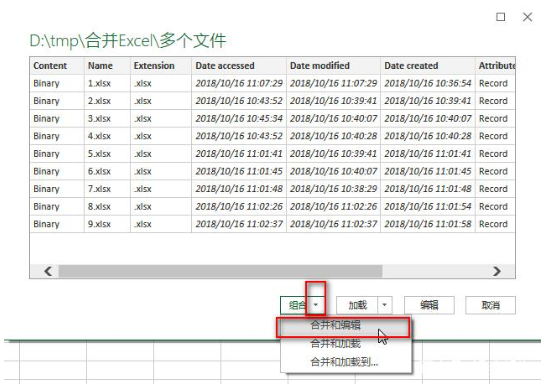This screenshot has width=549, height=392.
Task: Click the horizontal scrollbar thumb
Action: click(220, 271)
